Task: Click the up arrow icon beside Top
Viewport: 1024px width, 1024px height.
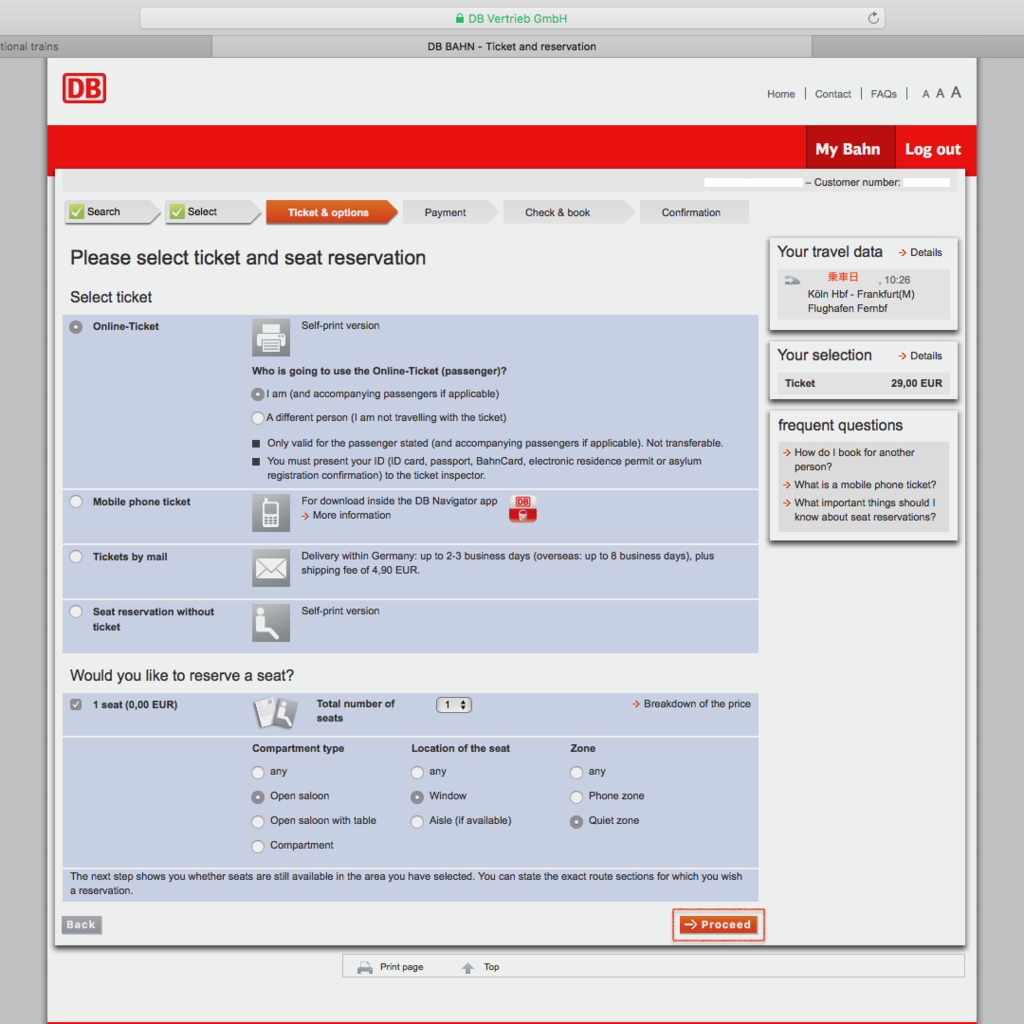Action: click(468, 967)
